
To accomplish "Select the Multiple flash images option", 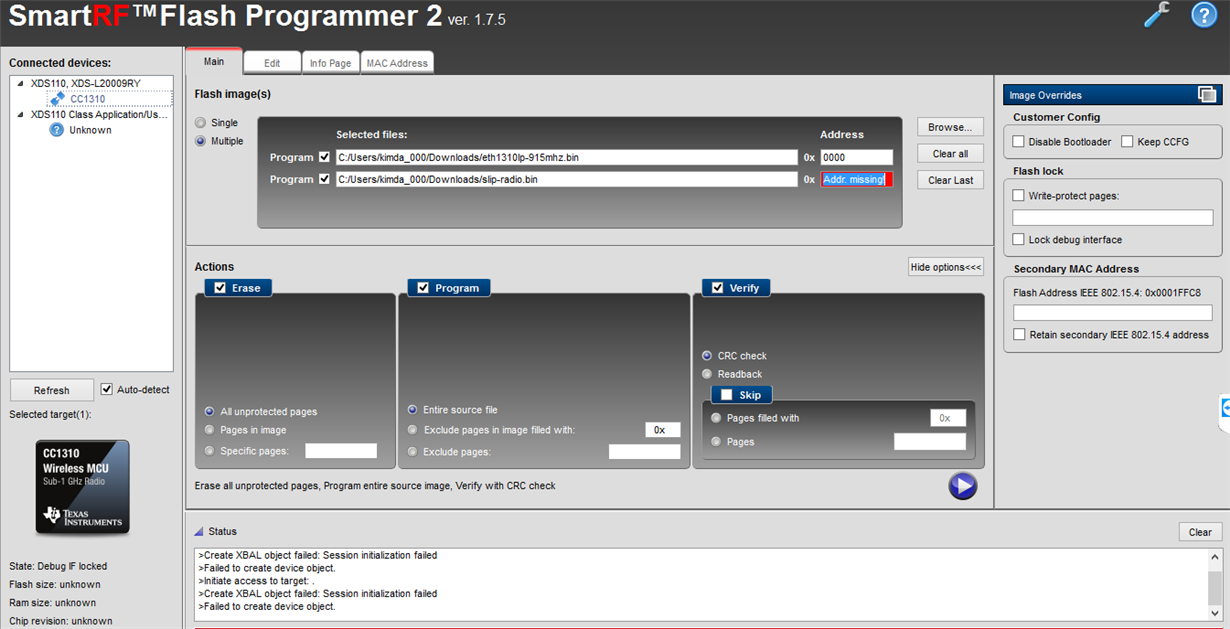I will click(x=201, y=141).
